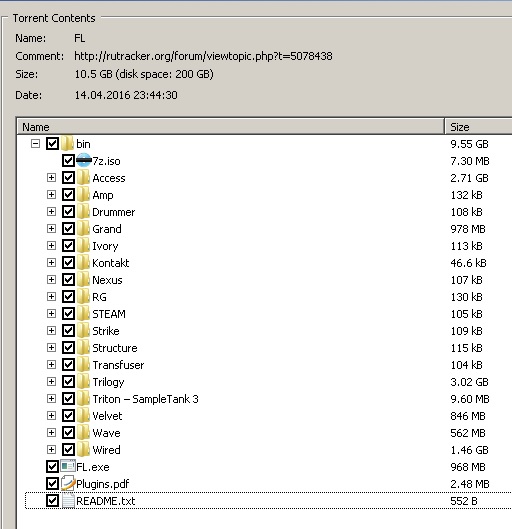Deselect the Trilogy folder checkbox

tap(68, 382)
